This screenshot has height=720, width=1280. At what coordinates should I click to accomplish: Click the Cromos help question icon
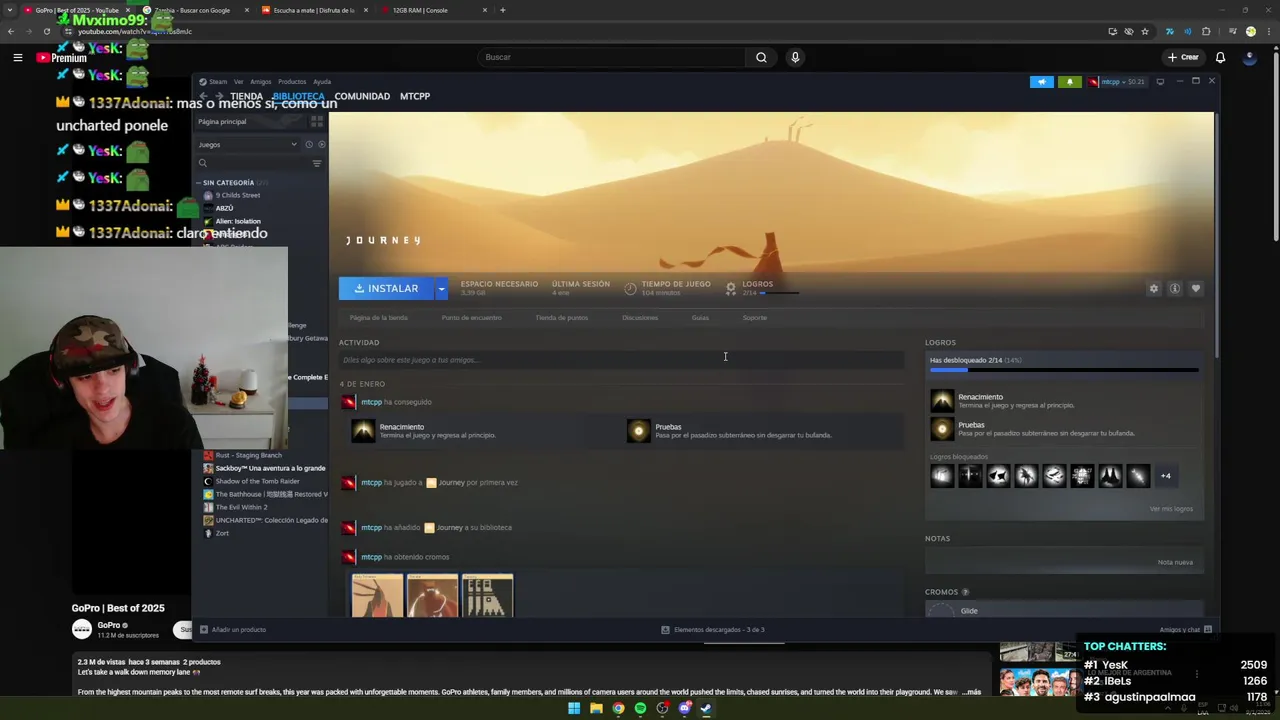click(965, 592)
